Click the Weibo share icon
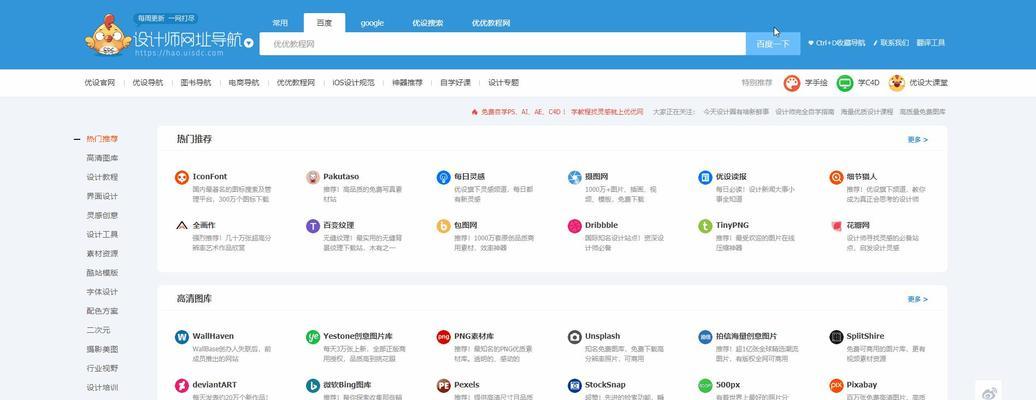 click(x=988, y=394)
